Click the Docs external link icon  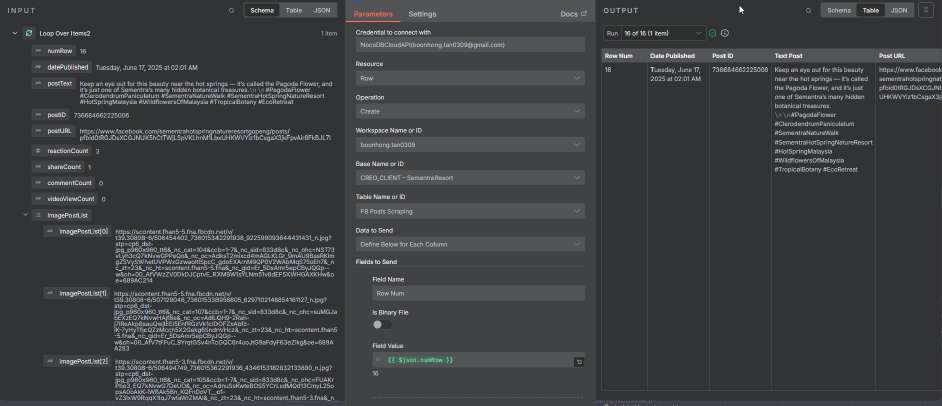click(583, 14)
